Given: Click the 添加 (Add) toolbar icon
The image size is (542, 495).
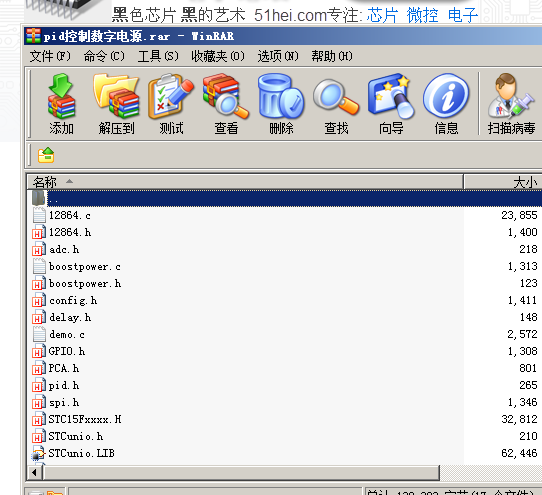Looking at the screenshot, I should (61, 96).
